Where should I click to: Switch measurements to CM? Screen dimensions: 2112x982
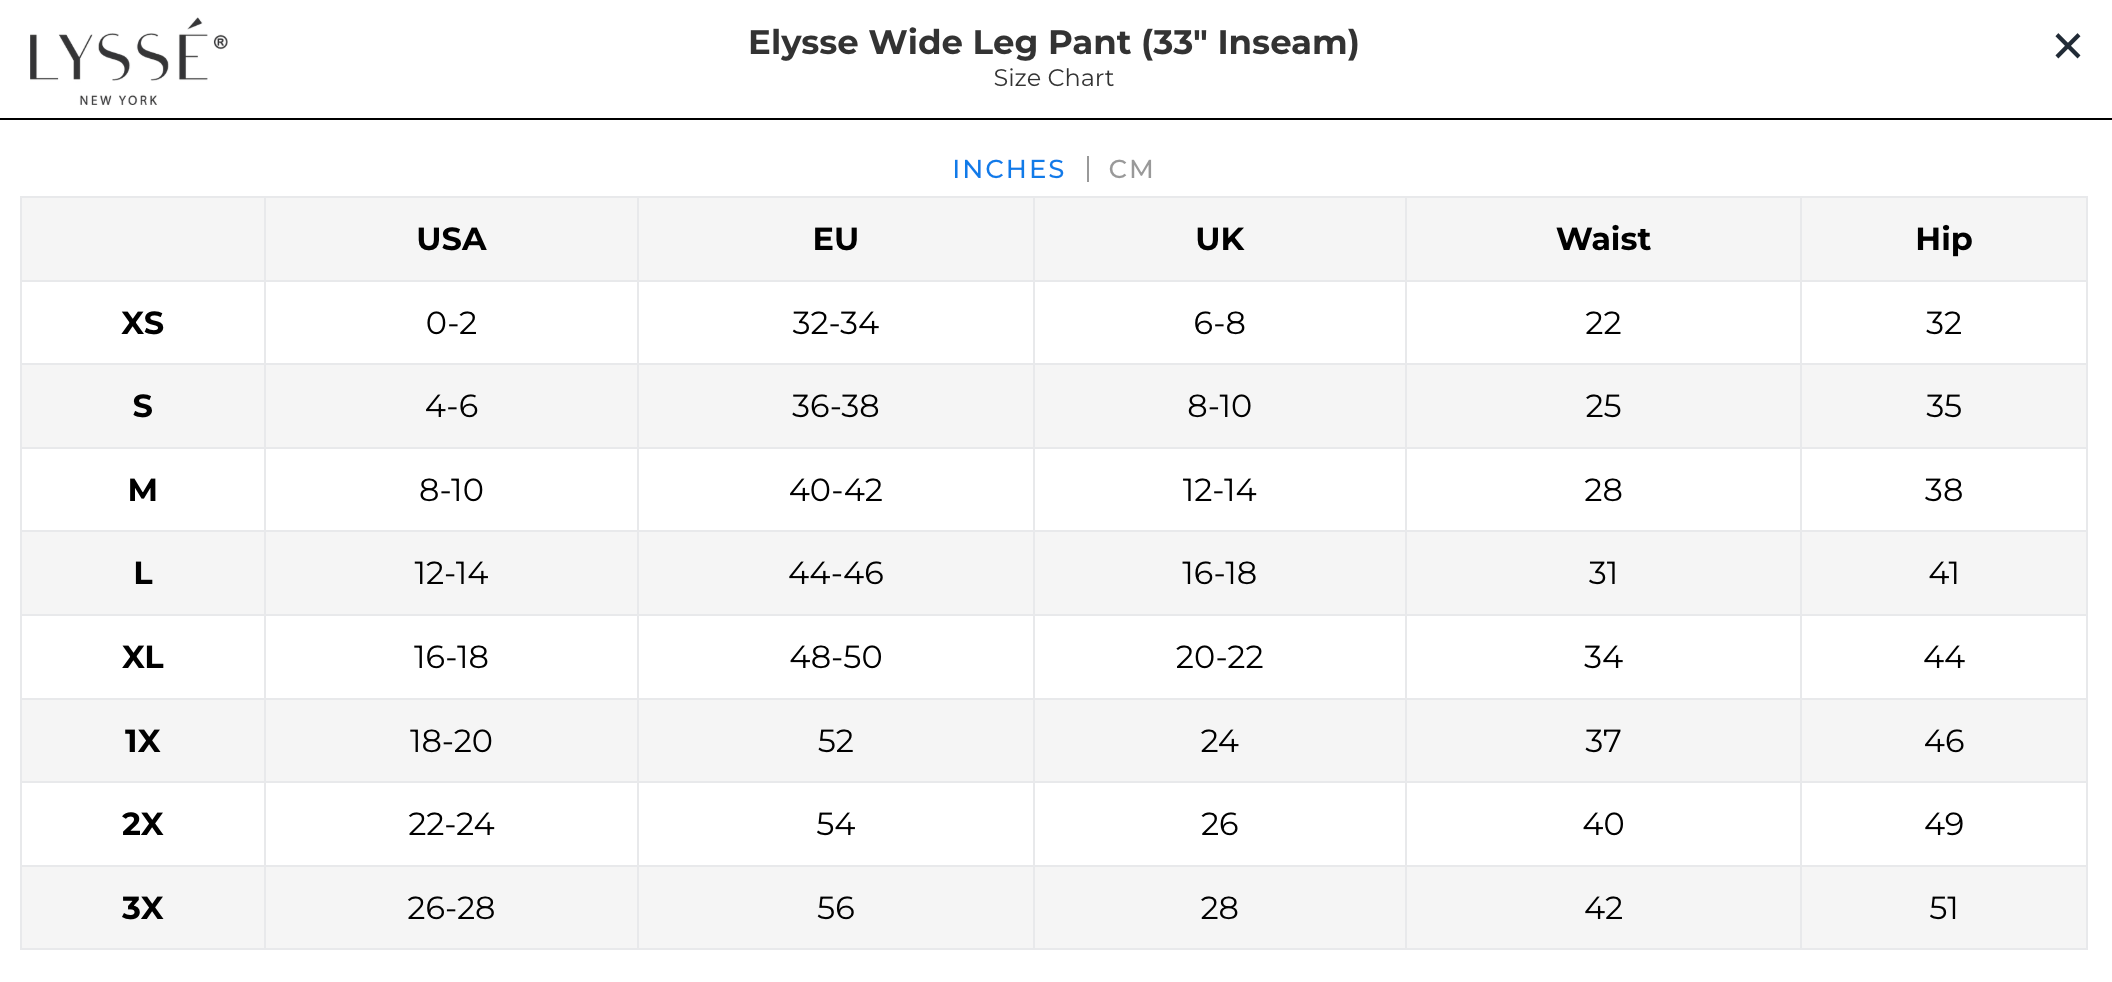1130,169
